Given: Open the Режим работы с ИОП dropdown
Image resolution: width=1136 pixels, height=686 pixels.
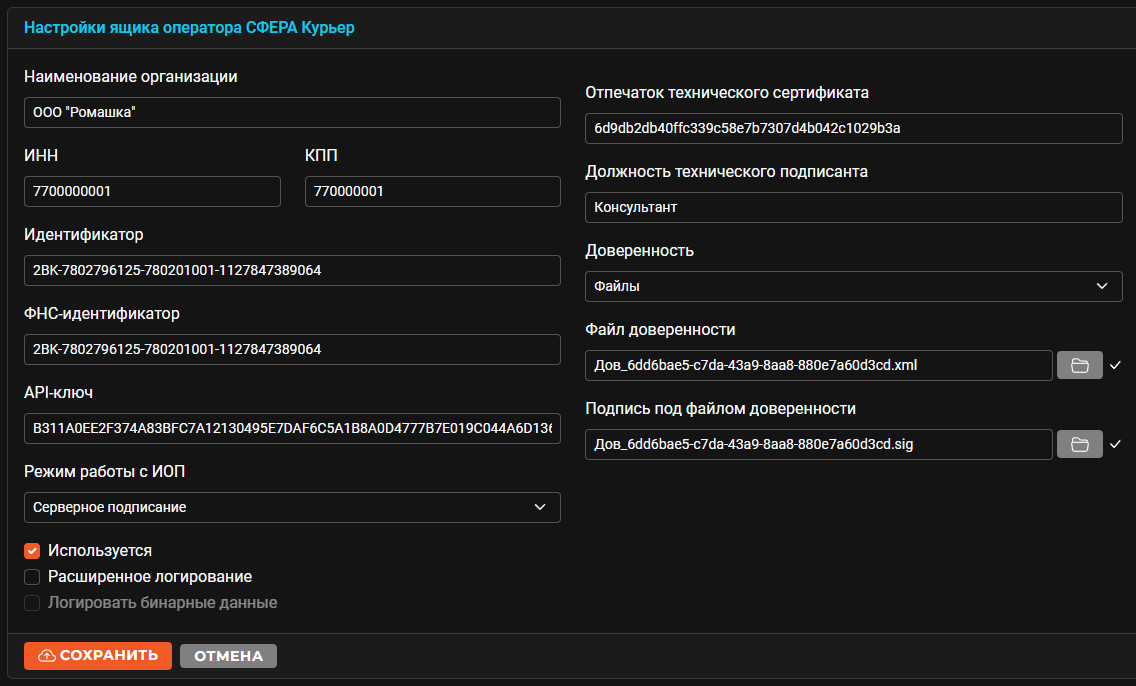Looking at the screenshot, I should point(292,507).
